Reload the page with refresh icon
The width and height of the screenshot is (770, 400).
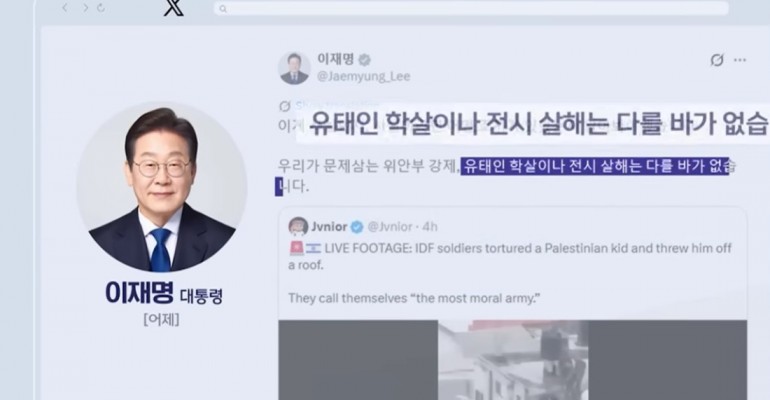(101, 8)
